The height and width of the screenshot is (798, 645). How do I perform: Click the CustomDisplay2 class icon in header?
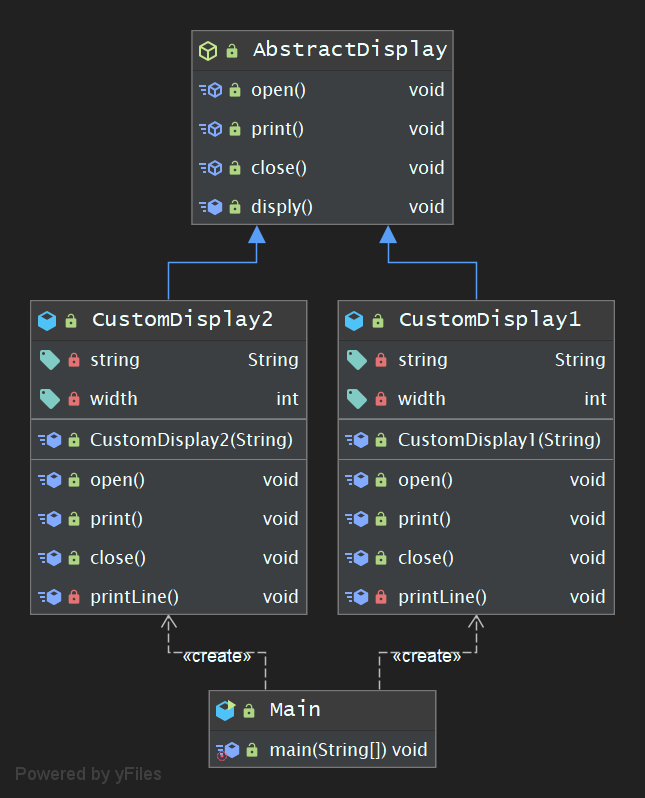[x=47, y=320]
